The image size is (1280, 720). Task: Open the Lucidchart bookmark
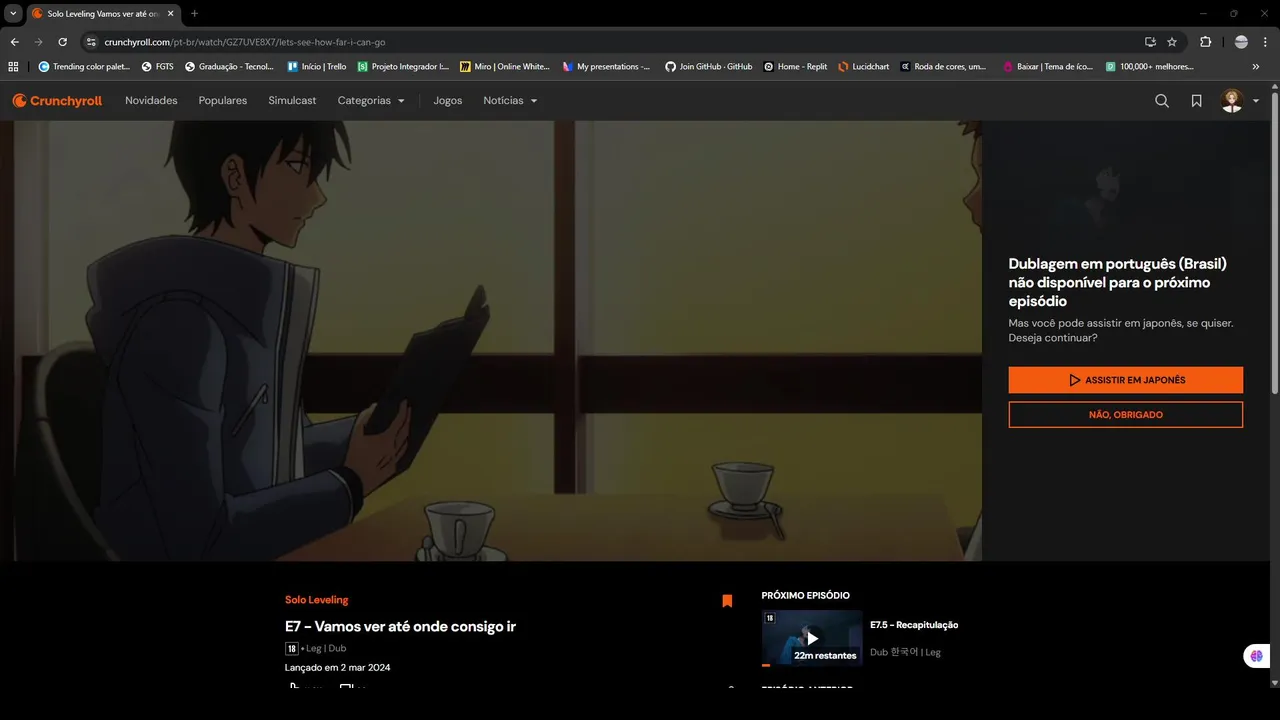(864, 67)
